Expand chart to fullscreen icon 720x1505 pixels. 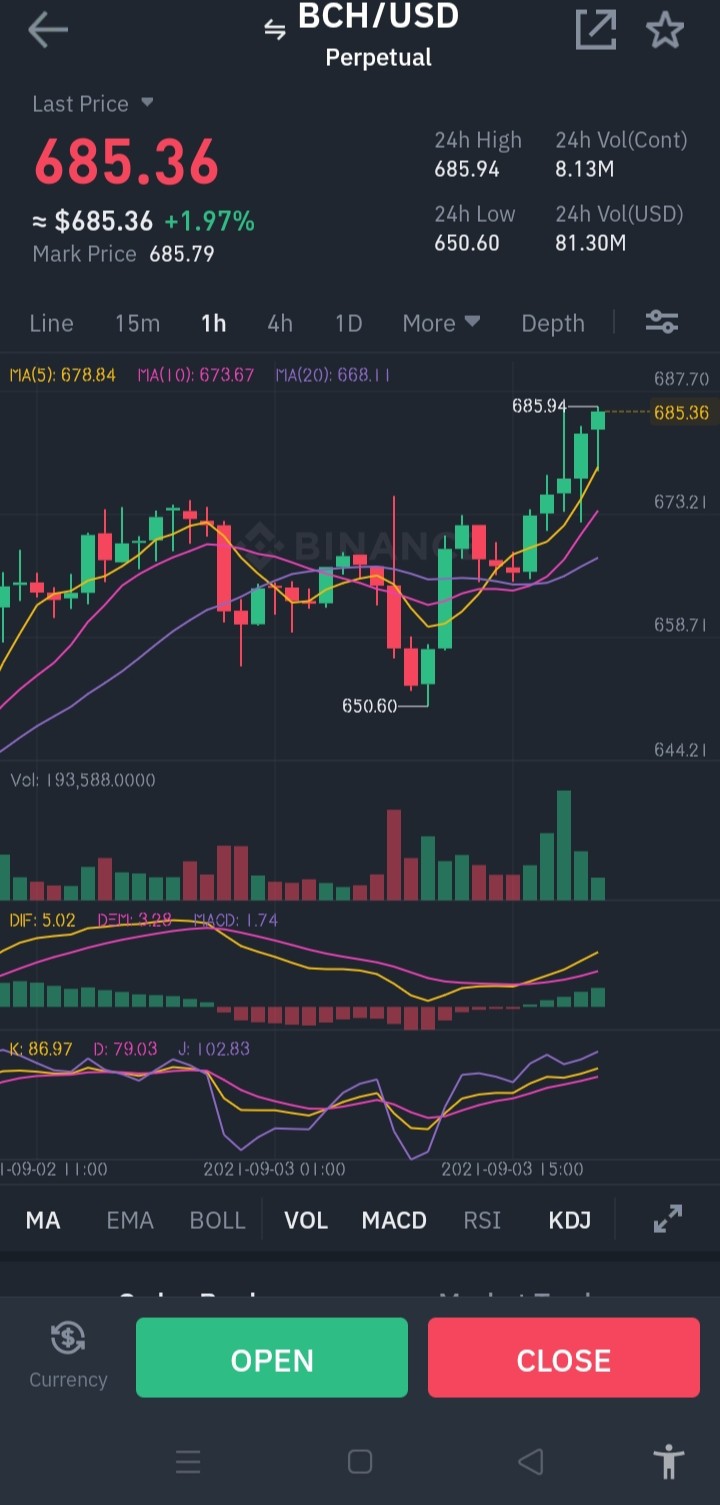point(668,1219)
